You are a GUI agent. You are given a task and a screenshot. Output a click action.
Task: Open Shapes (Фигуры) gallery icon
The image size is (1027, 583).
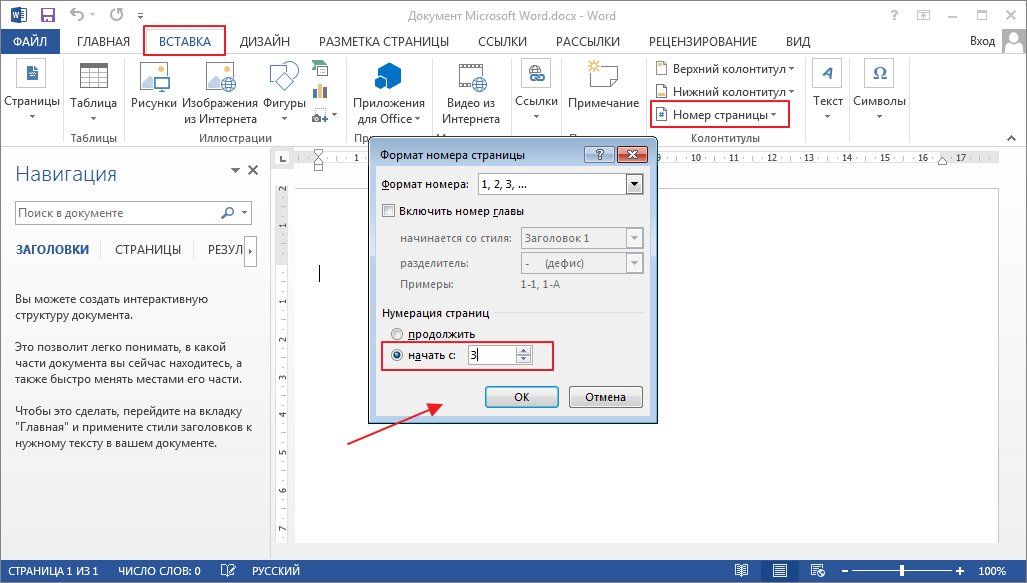pos(283,77)
